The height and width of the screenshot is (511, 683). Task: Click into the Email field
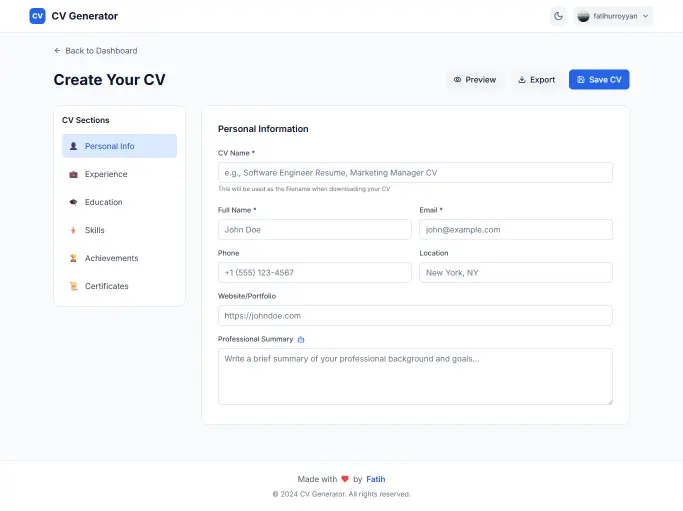[515, 229]
